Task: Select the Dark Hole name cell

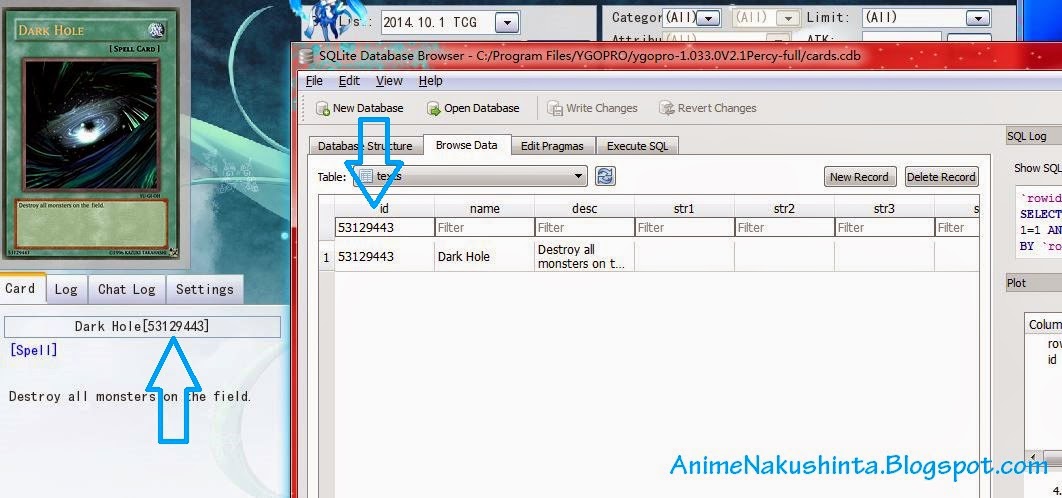Action: 484,257
